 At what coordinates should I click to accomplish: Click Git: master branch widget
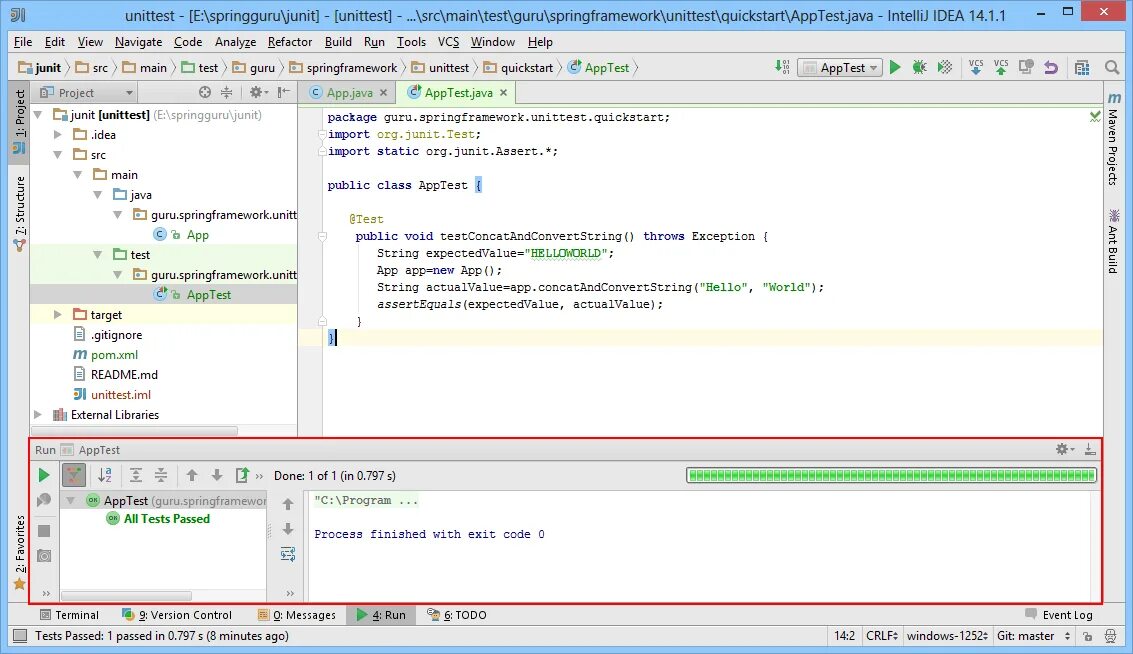1033,636
